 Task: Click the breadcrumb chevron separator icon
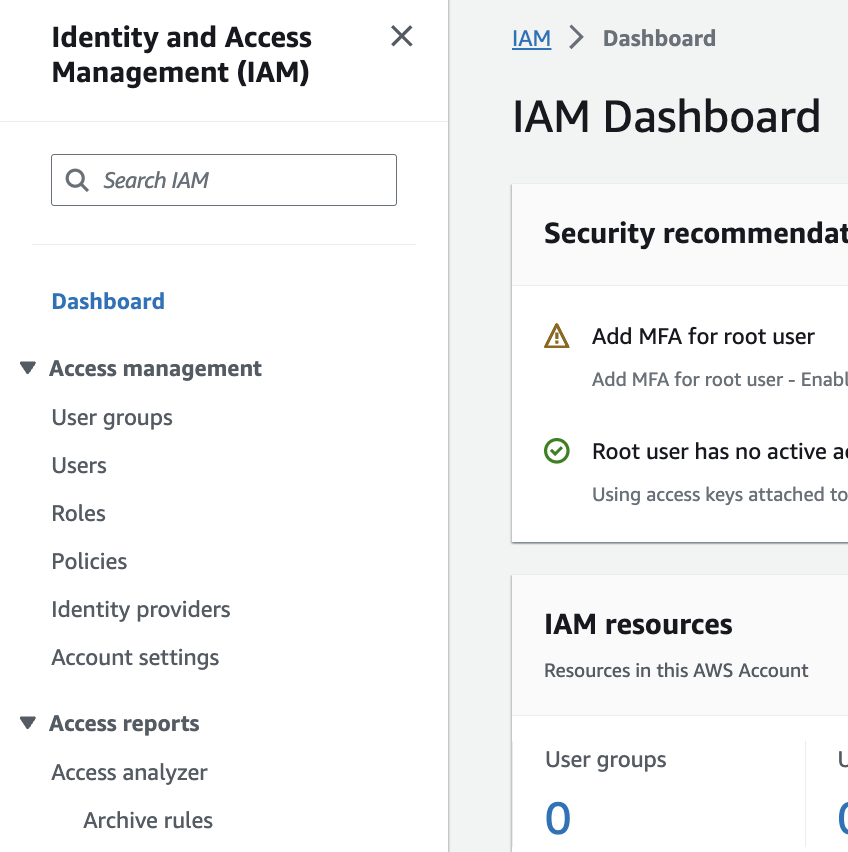pyautogui.click(x=576, y=38)
